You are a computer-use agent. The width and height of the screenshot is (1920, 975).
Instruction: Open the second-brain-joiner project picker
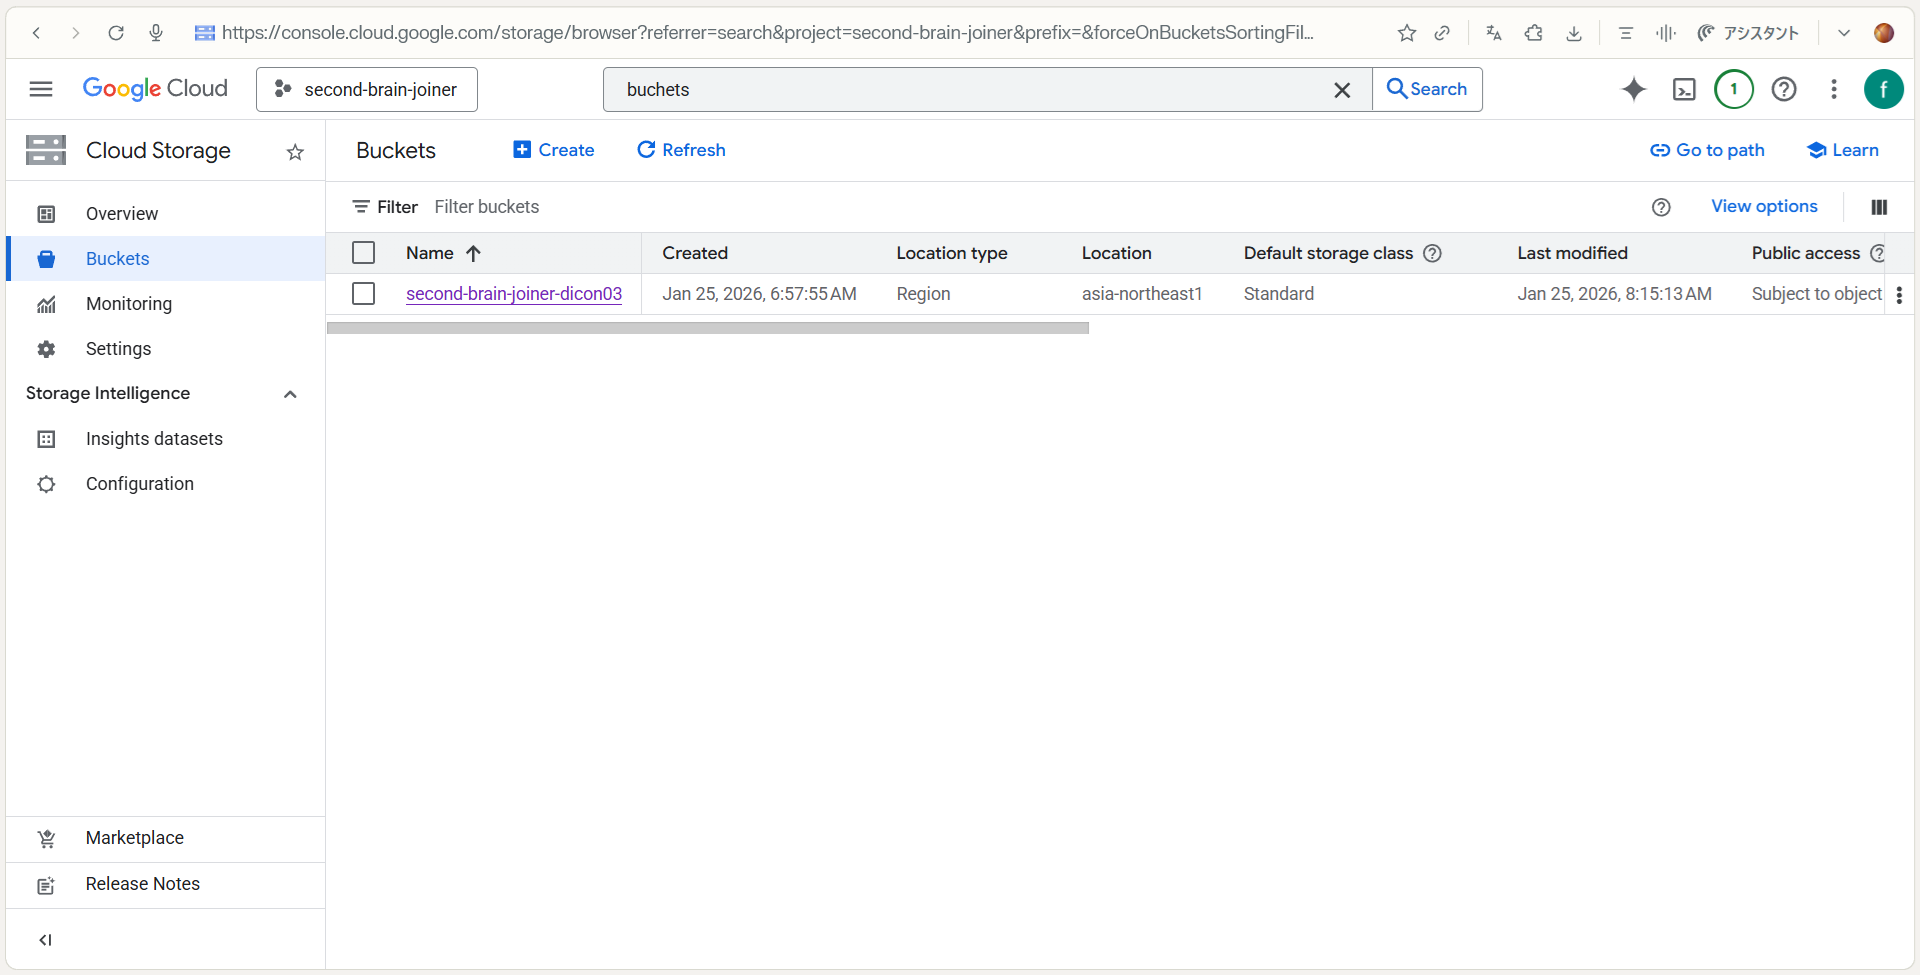pyautogui.click(x=367, y=89)
